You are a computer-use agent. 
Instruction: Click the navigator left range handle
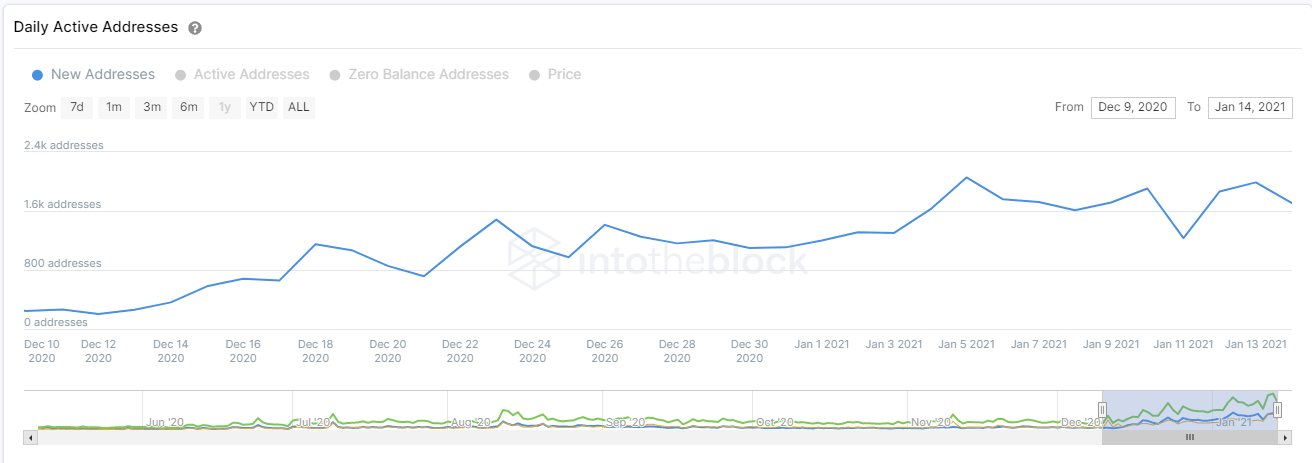pos(1103,409)
